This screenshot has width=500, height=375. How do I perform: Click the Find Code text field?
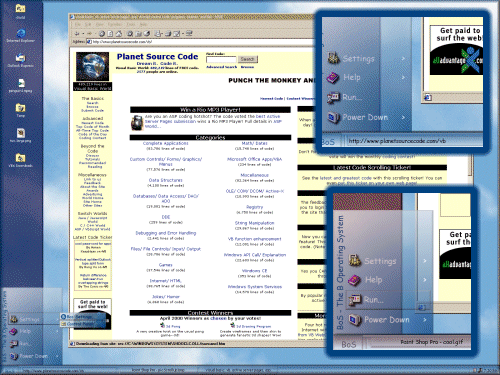pos(221,59)
